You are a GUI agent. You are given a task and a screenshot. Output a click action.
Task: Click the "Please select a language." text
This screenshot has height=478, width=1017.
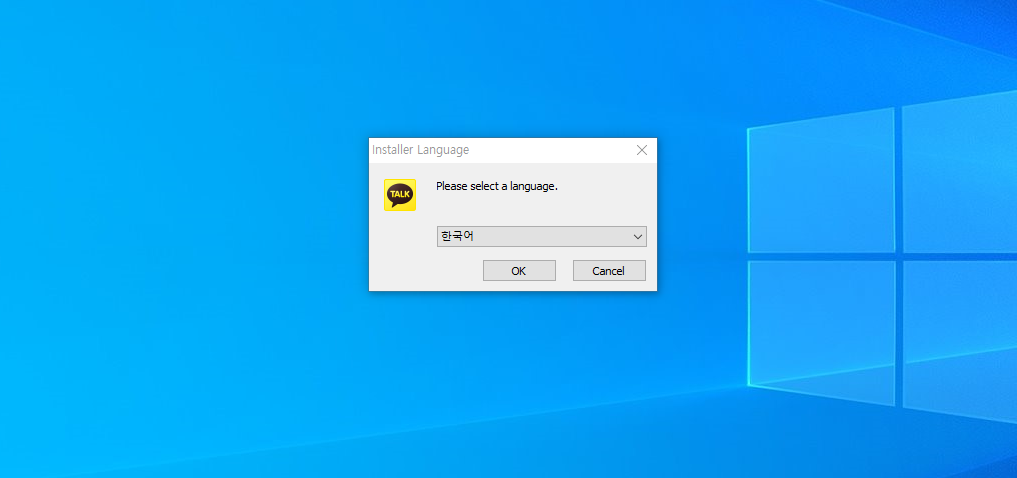tap(497, 186)
